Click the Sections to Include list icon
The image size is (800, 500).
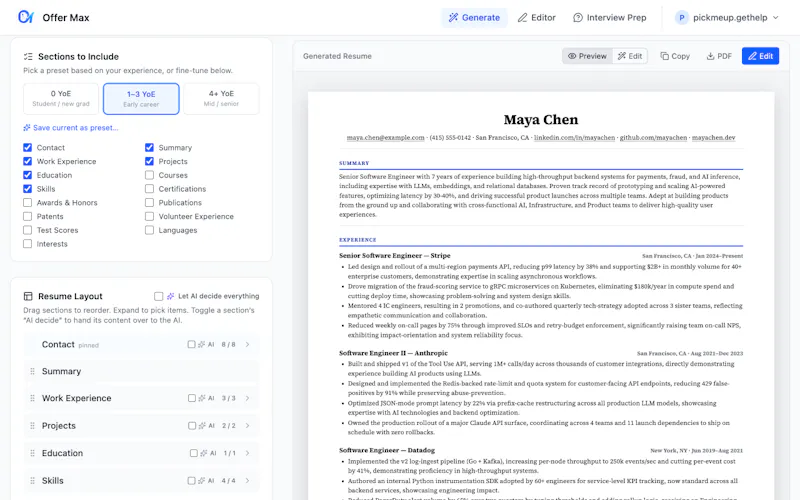tap(28, 57)
